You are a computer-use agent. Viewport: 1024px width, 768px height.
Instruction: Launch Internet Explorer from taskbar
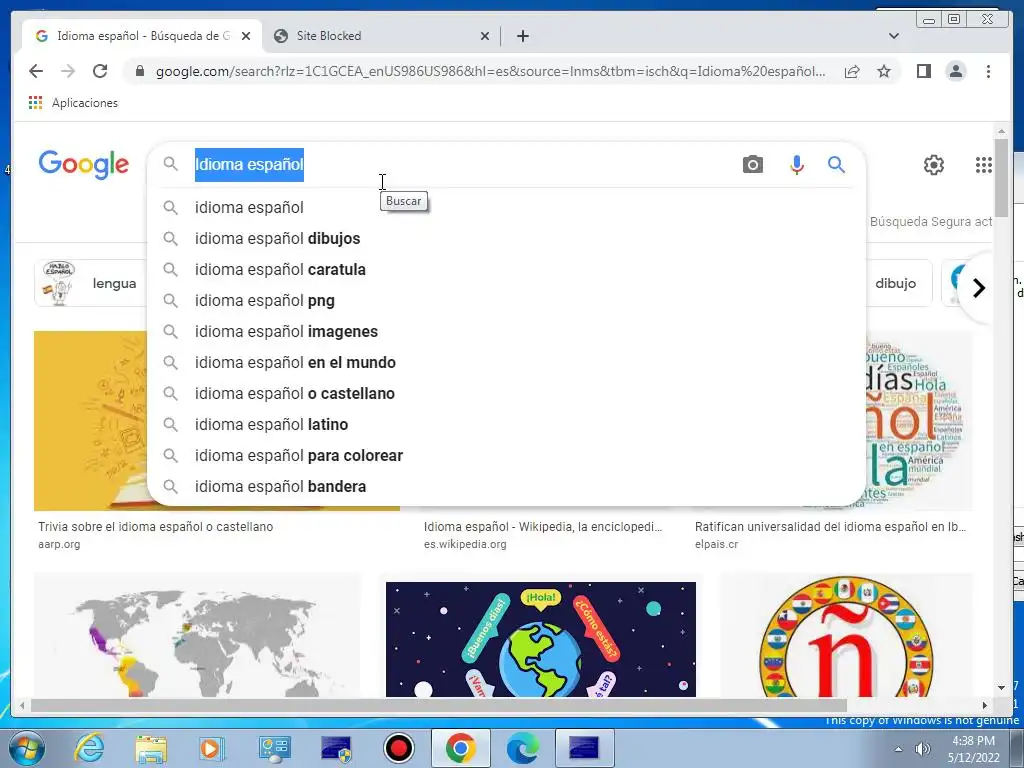(89, 748)
